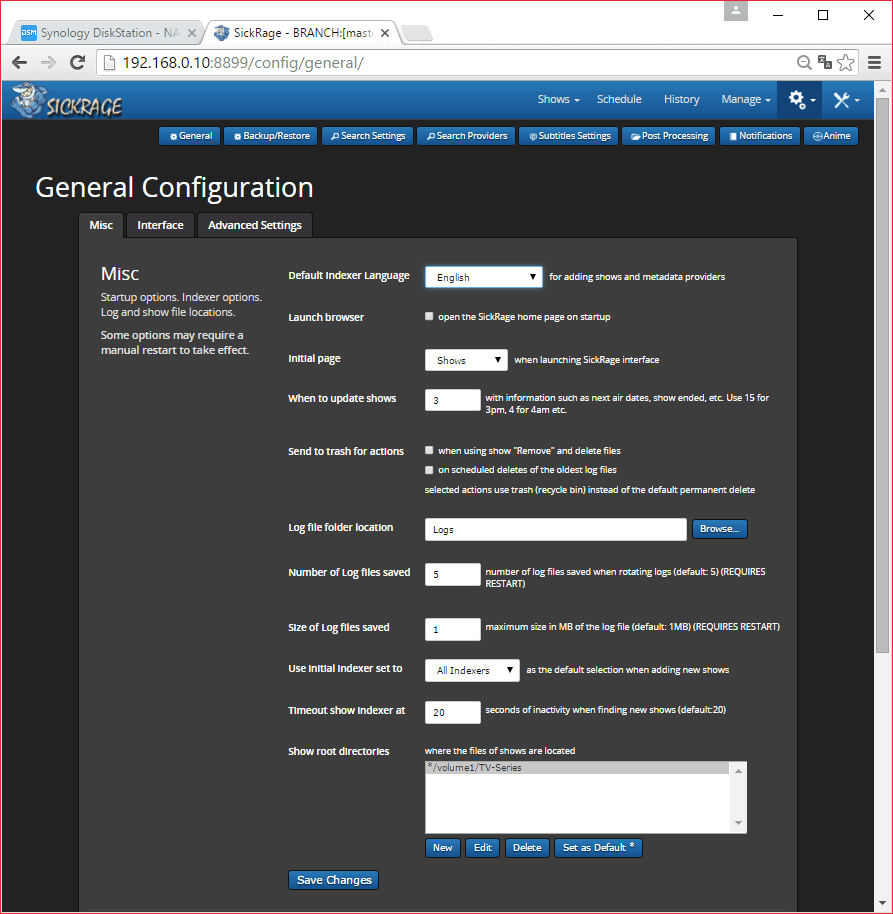Open the Initial page dropdown
Image resolution: width=893 pixels, height=914 pixels.
tap(466, 360)
